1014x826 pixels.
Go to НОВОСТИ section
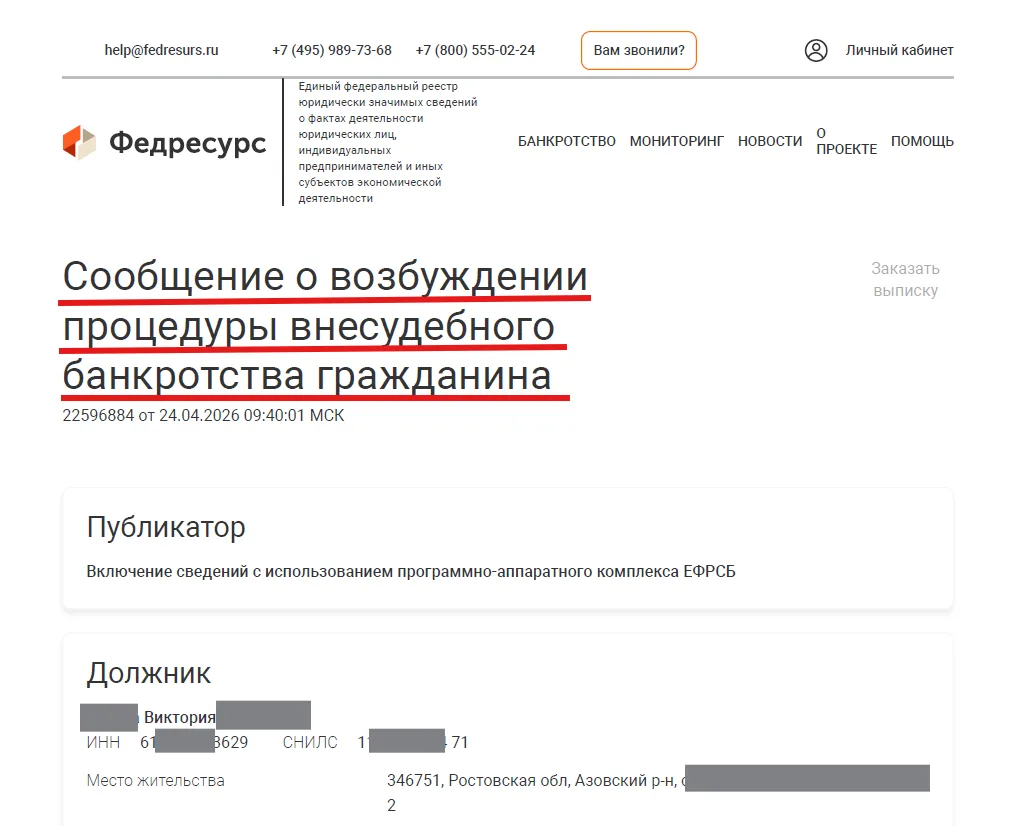(770, 141)
